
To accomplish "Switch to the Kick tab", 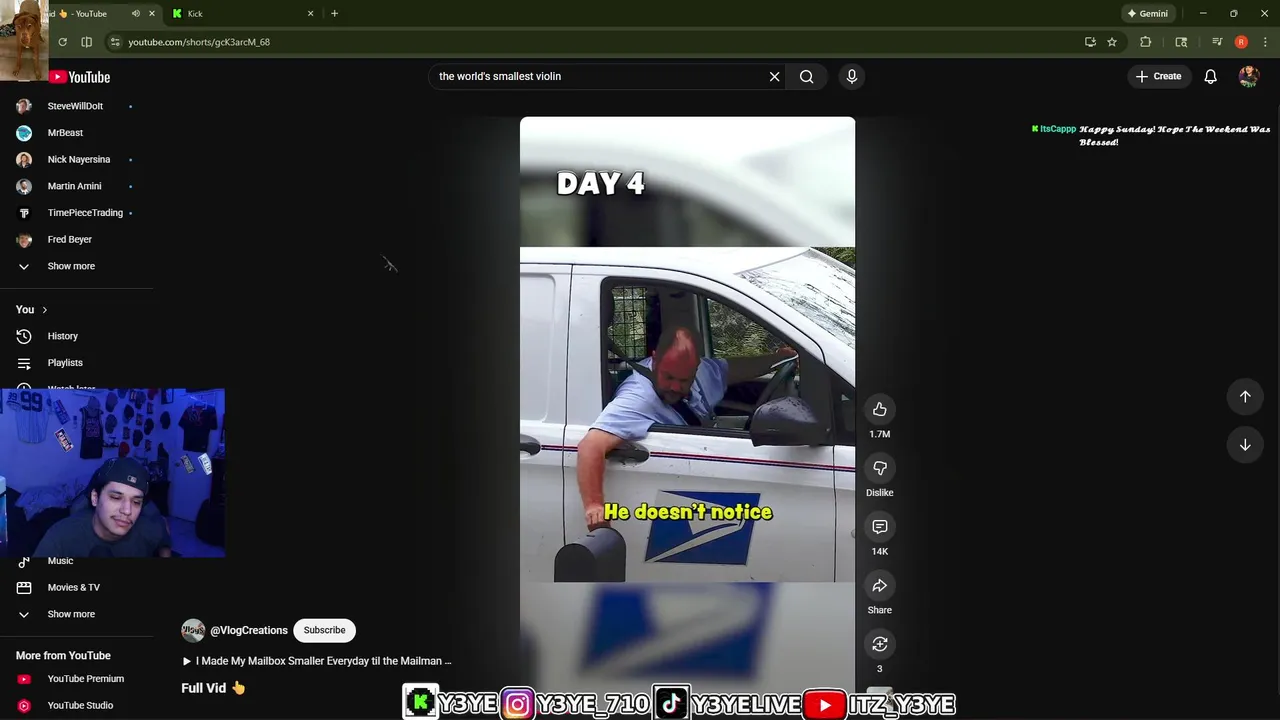I will pos(240,13).
